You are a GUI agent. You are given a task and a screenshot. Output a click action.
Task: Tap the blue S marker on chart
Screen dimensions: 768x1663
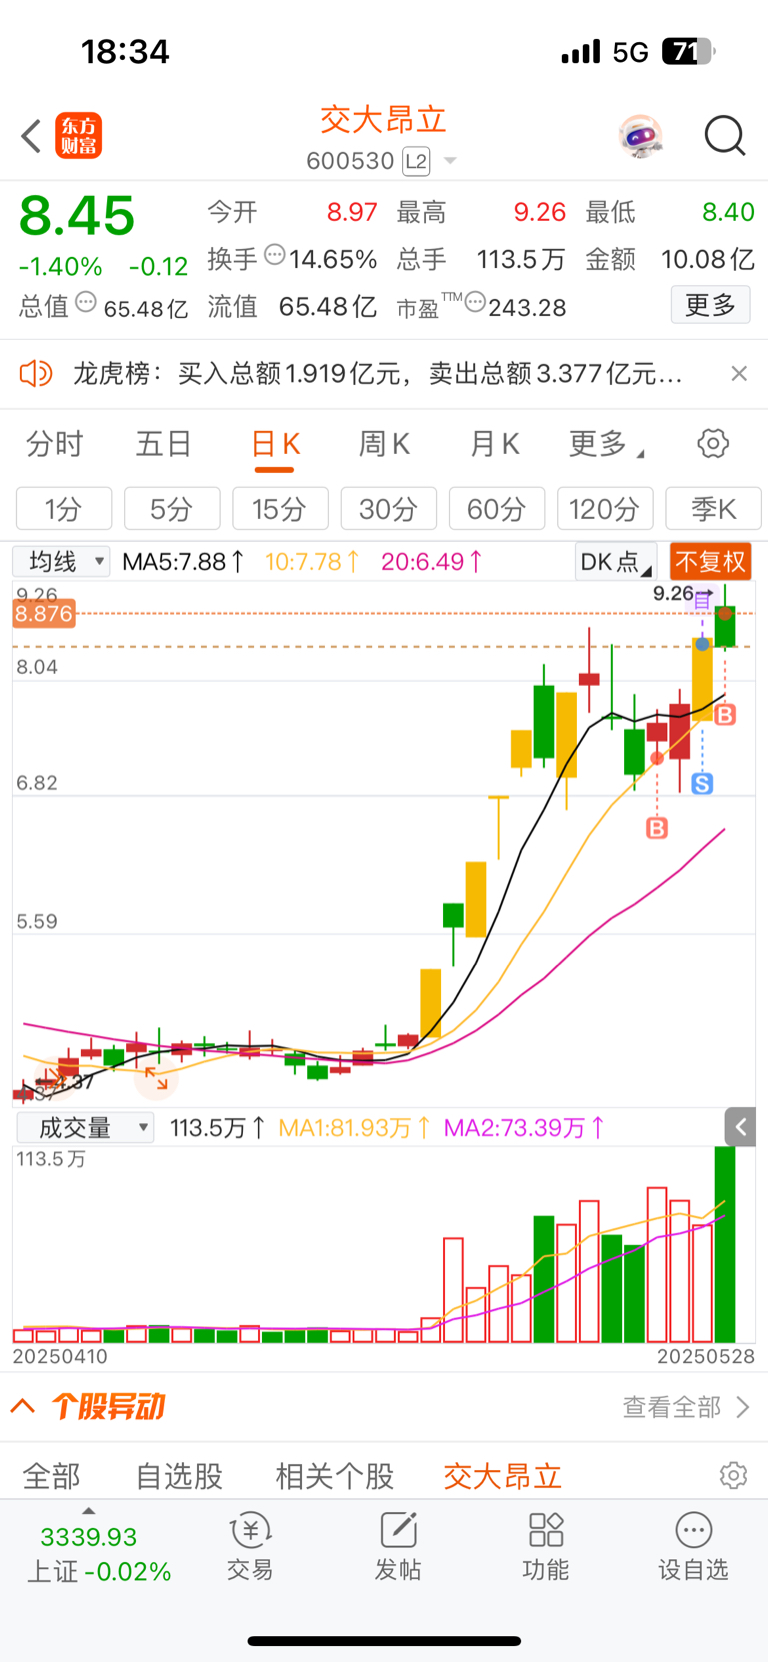tap(702, 784)
